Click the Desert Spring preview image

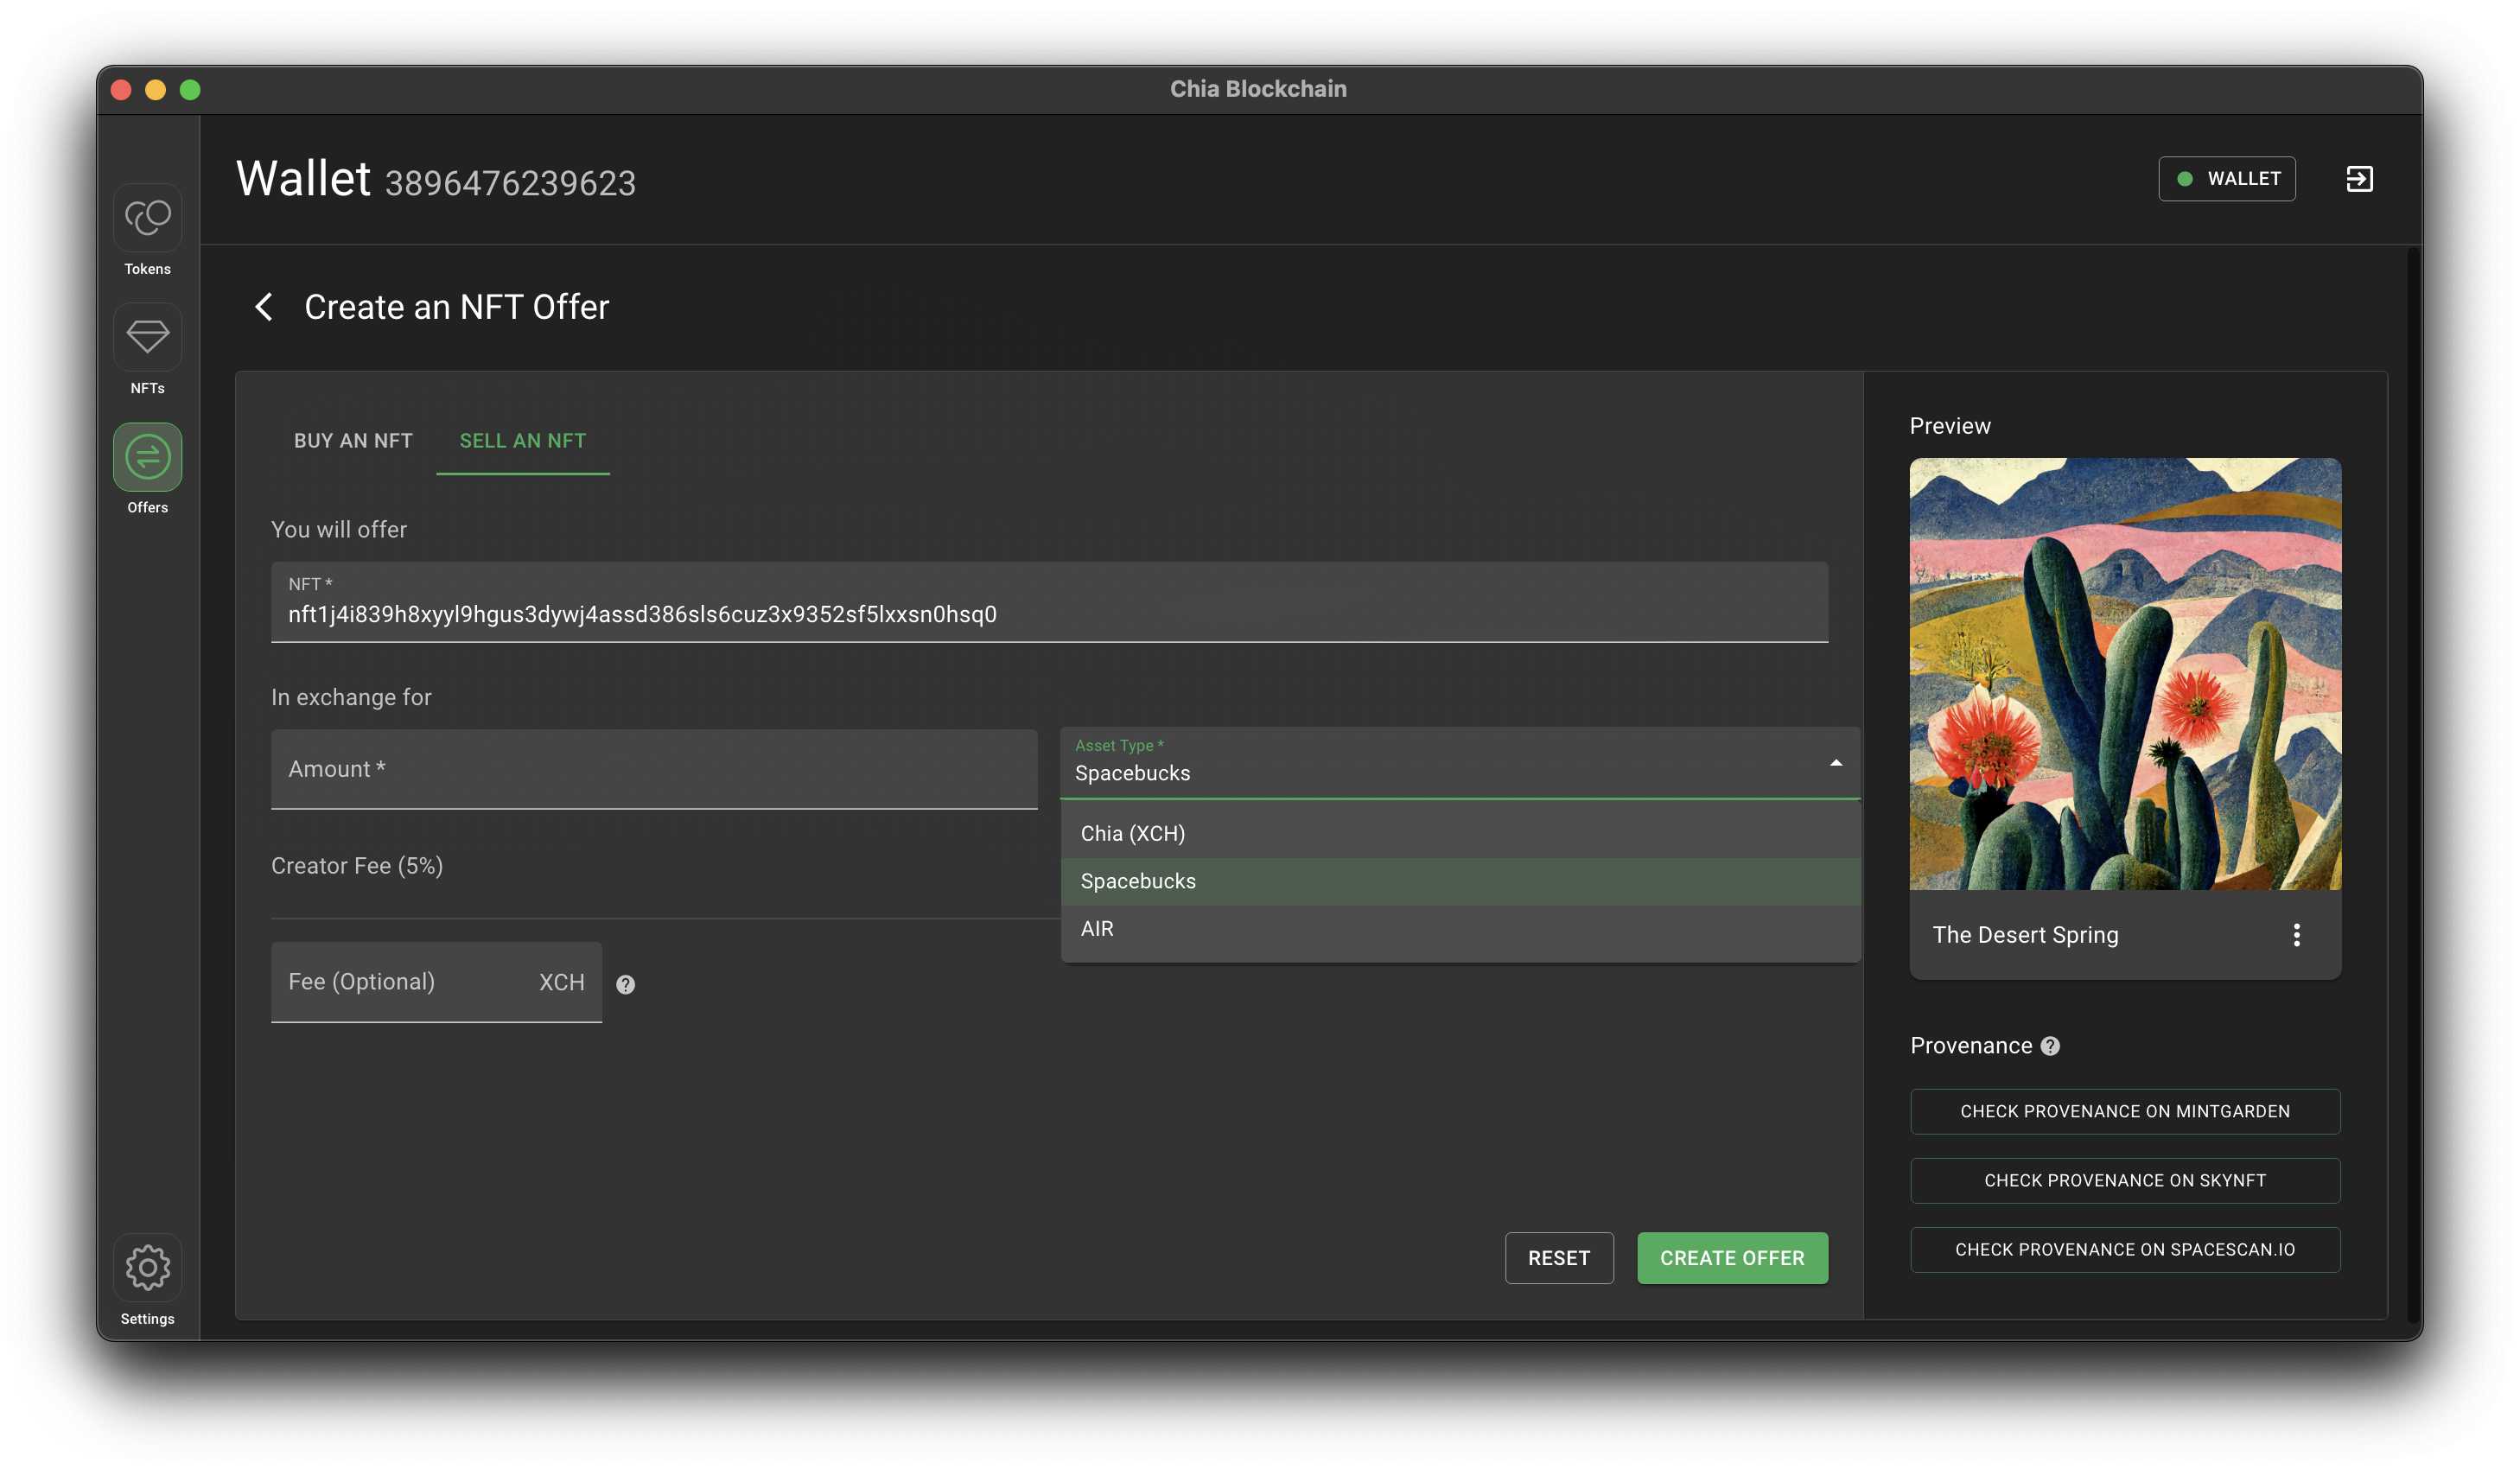(2125, 674)
